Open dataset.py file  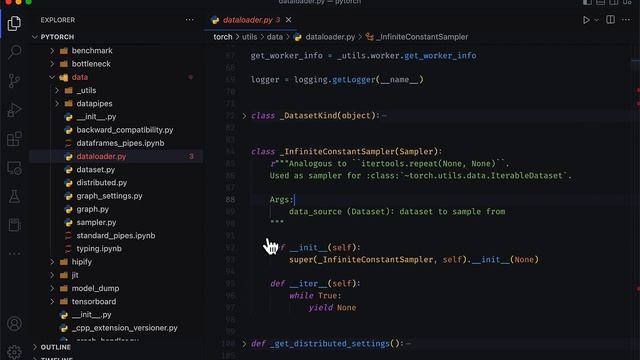point(96,169)
